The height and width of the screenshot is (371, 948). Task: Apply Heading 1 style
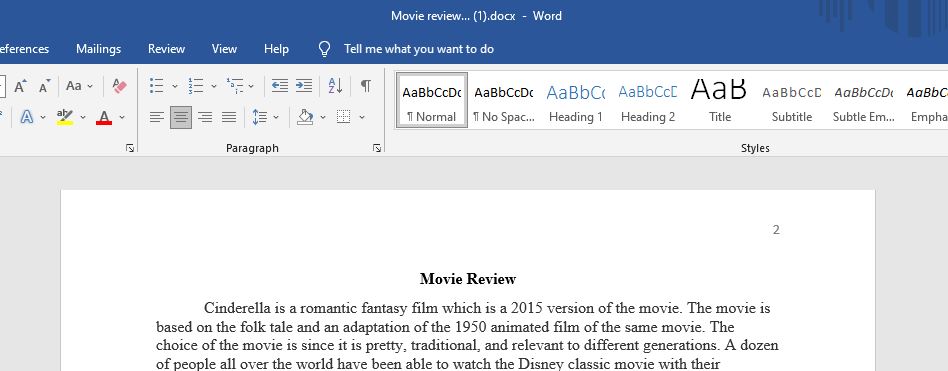pyautogui.click(x=576, y=100)
